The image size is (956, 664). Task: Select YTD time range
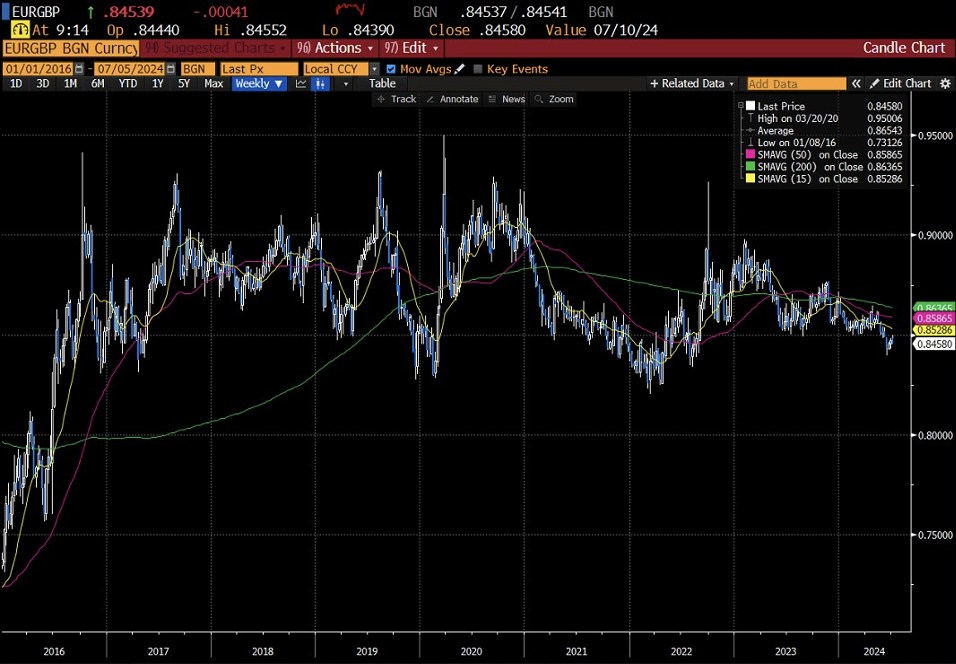[127, 84]
